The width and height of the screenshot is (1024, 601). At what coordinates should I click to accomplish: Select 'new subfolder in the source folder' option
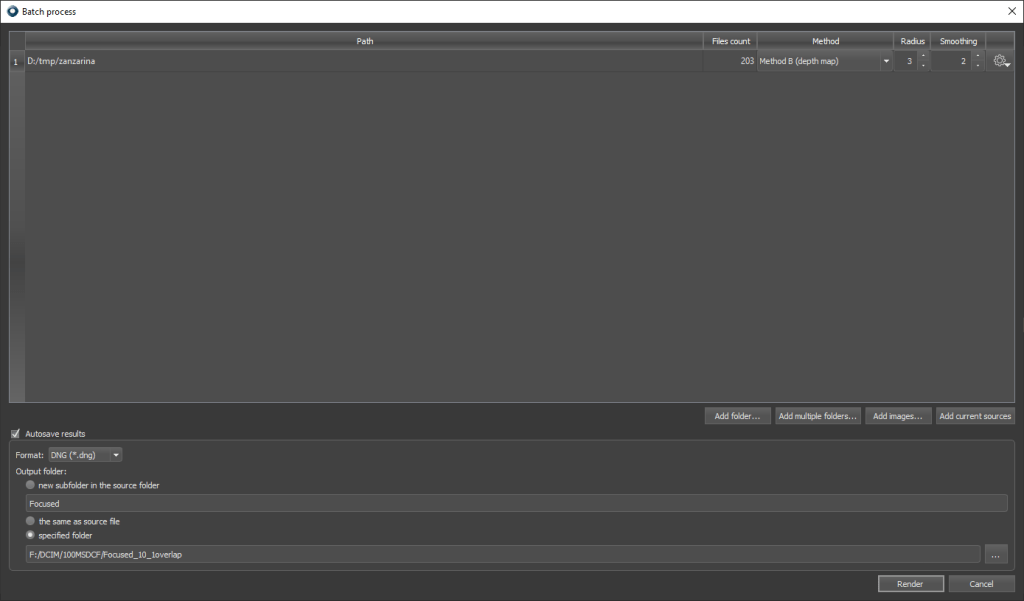[x=31, y=485]
